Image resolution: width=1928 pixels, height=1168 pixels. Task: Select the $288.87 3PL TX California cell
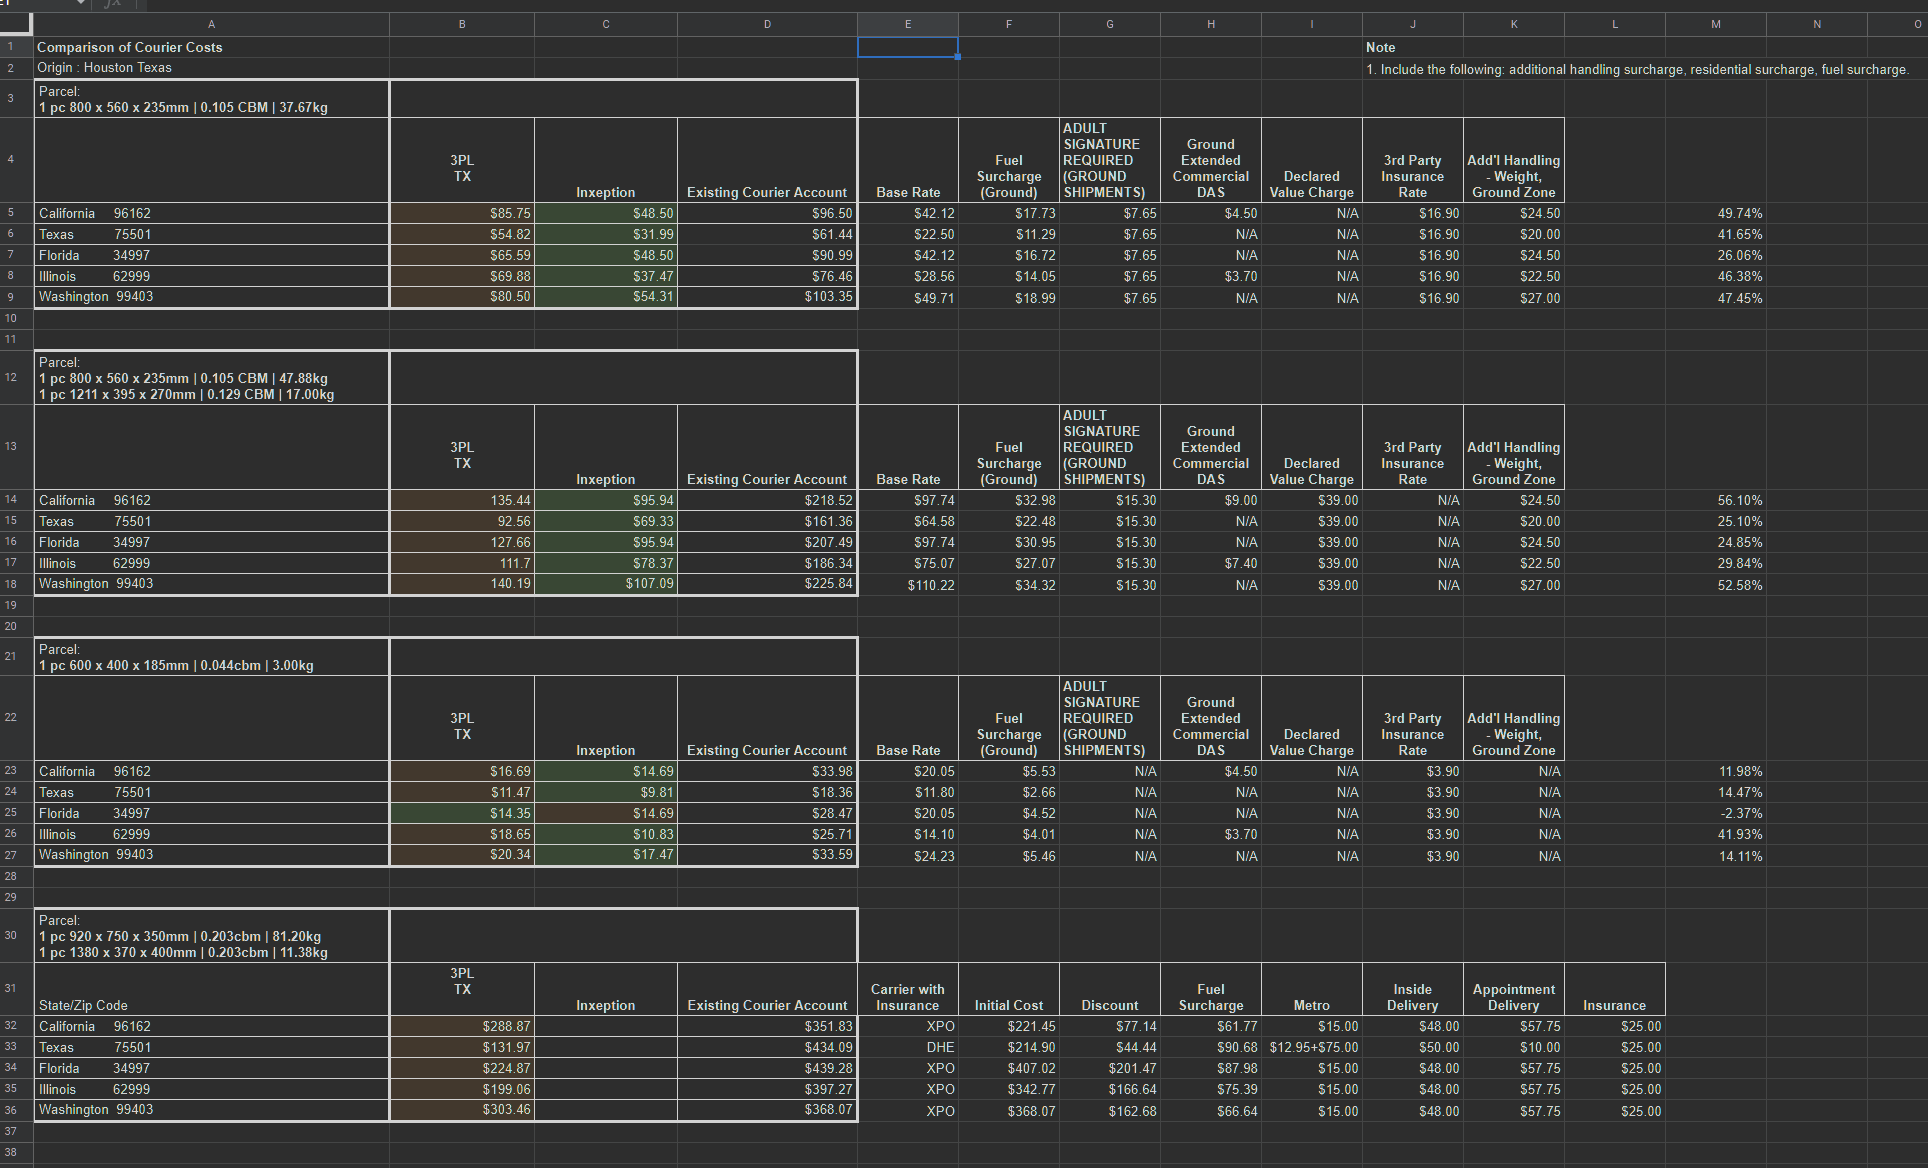point(461,1026)
